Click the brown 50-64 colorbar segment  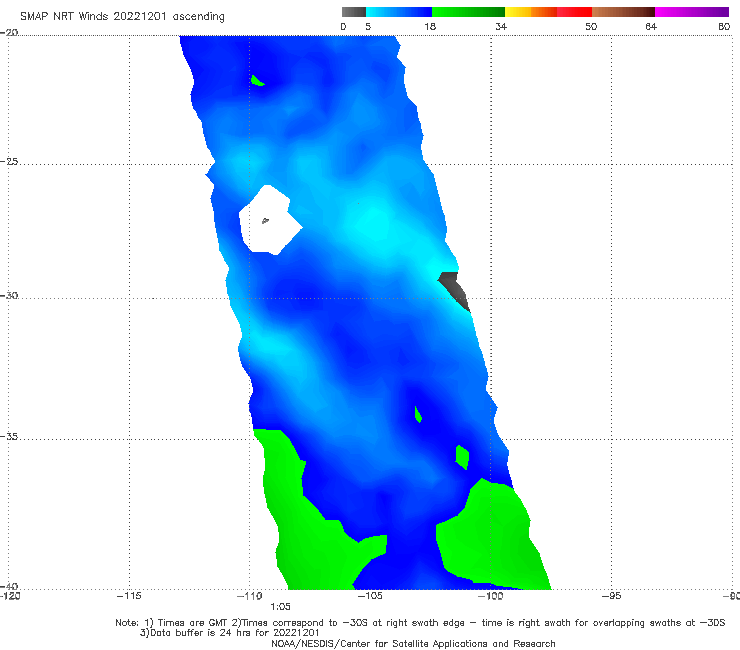(623, 12)
